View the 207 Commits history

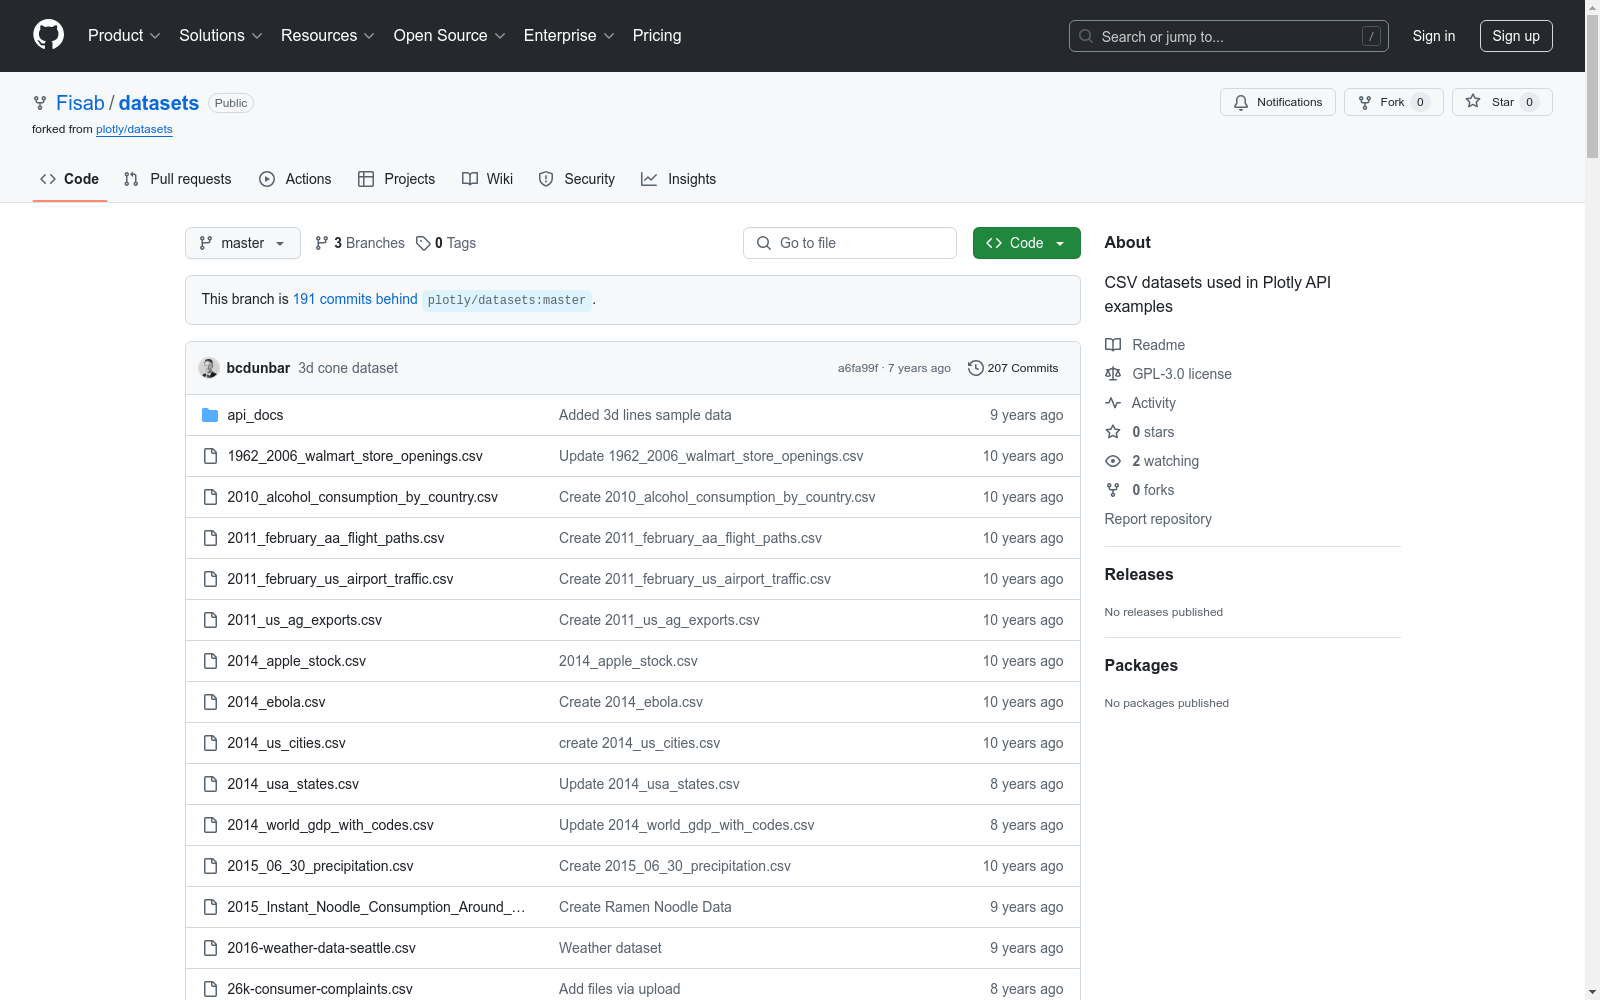point(1013,368)
